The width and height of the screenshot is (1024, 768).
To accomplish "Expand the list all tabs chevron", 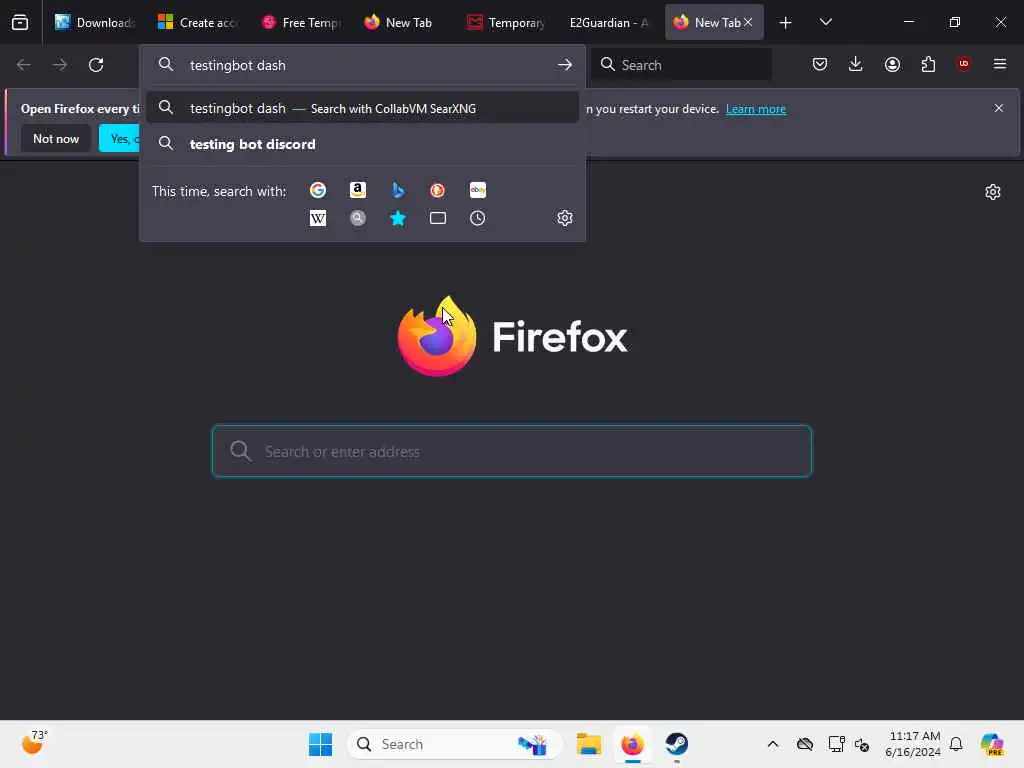I will [825, 22].
